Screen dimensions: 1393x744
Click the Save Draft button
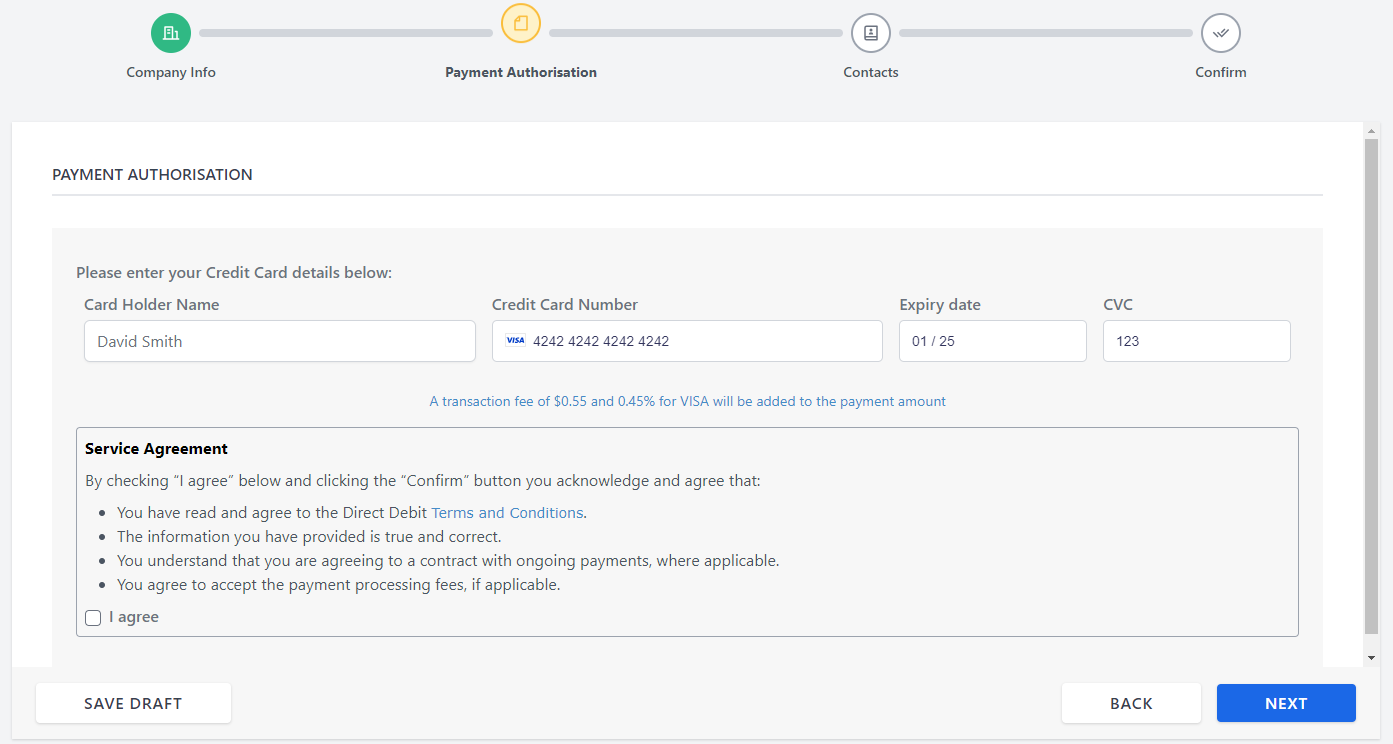[x=133, y=703]
